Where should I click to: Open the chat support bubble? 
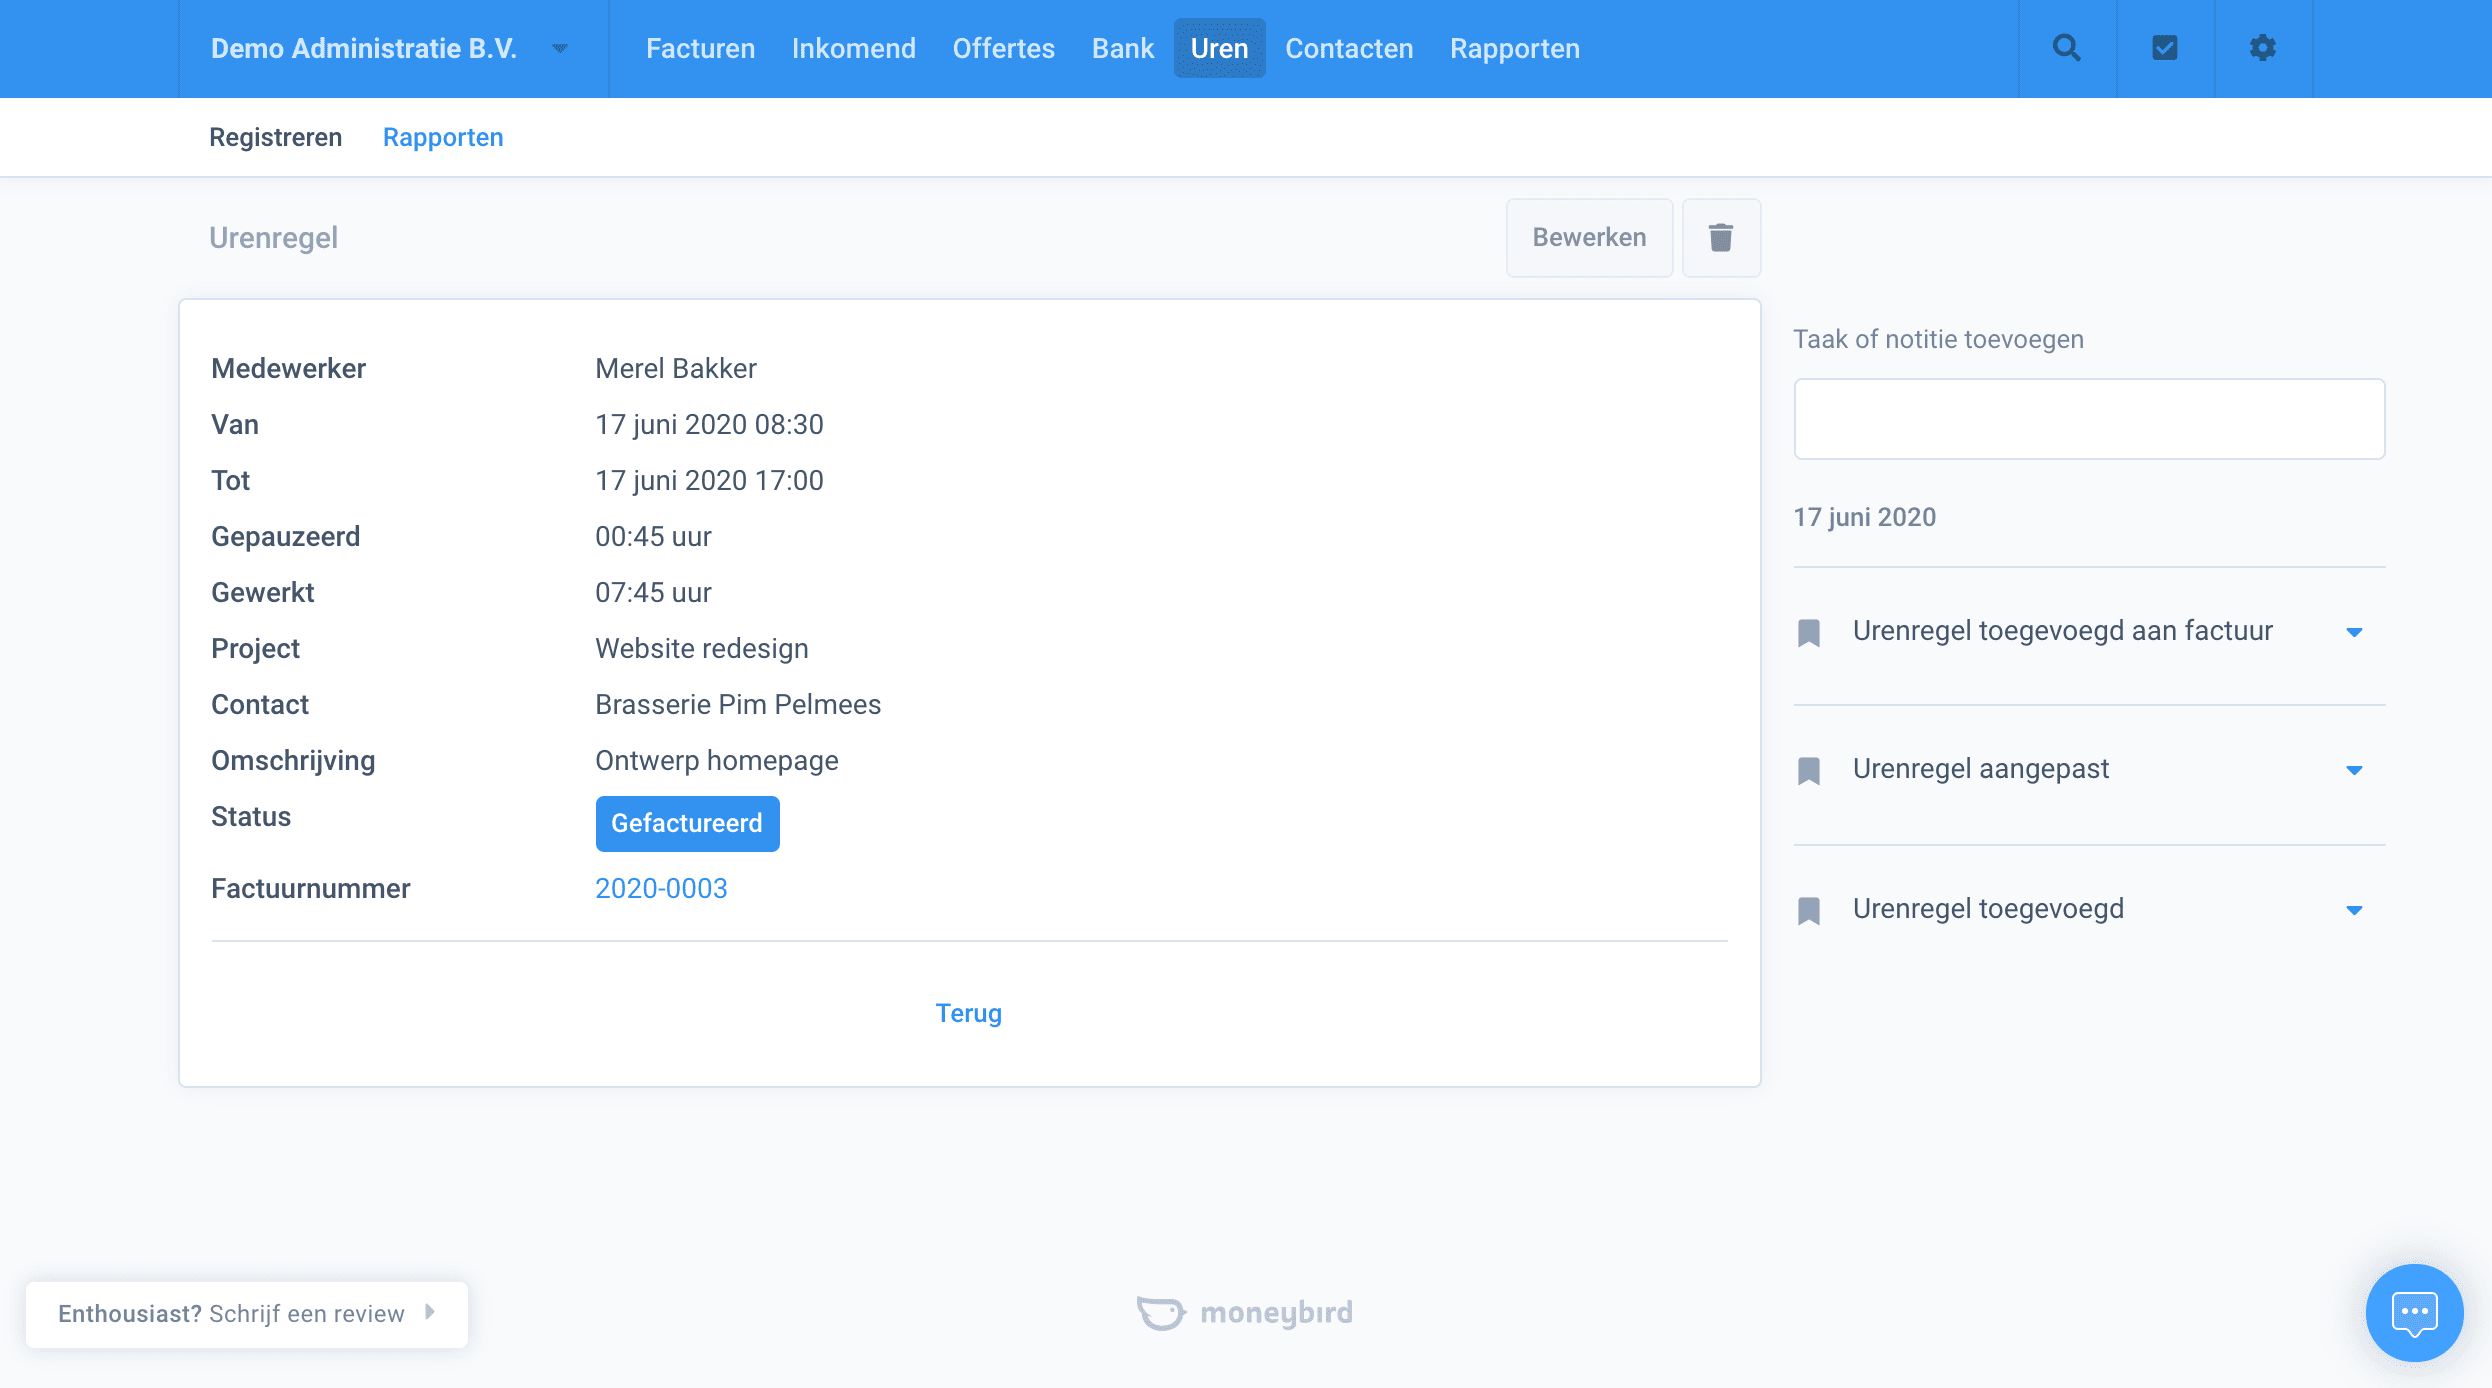tap(2413, 1312)
